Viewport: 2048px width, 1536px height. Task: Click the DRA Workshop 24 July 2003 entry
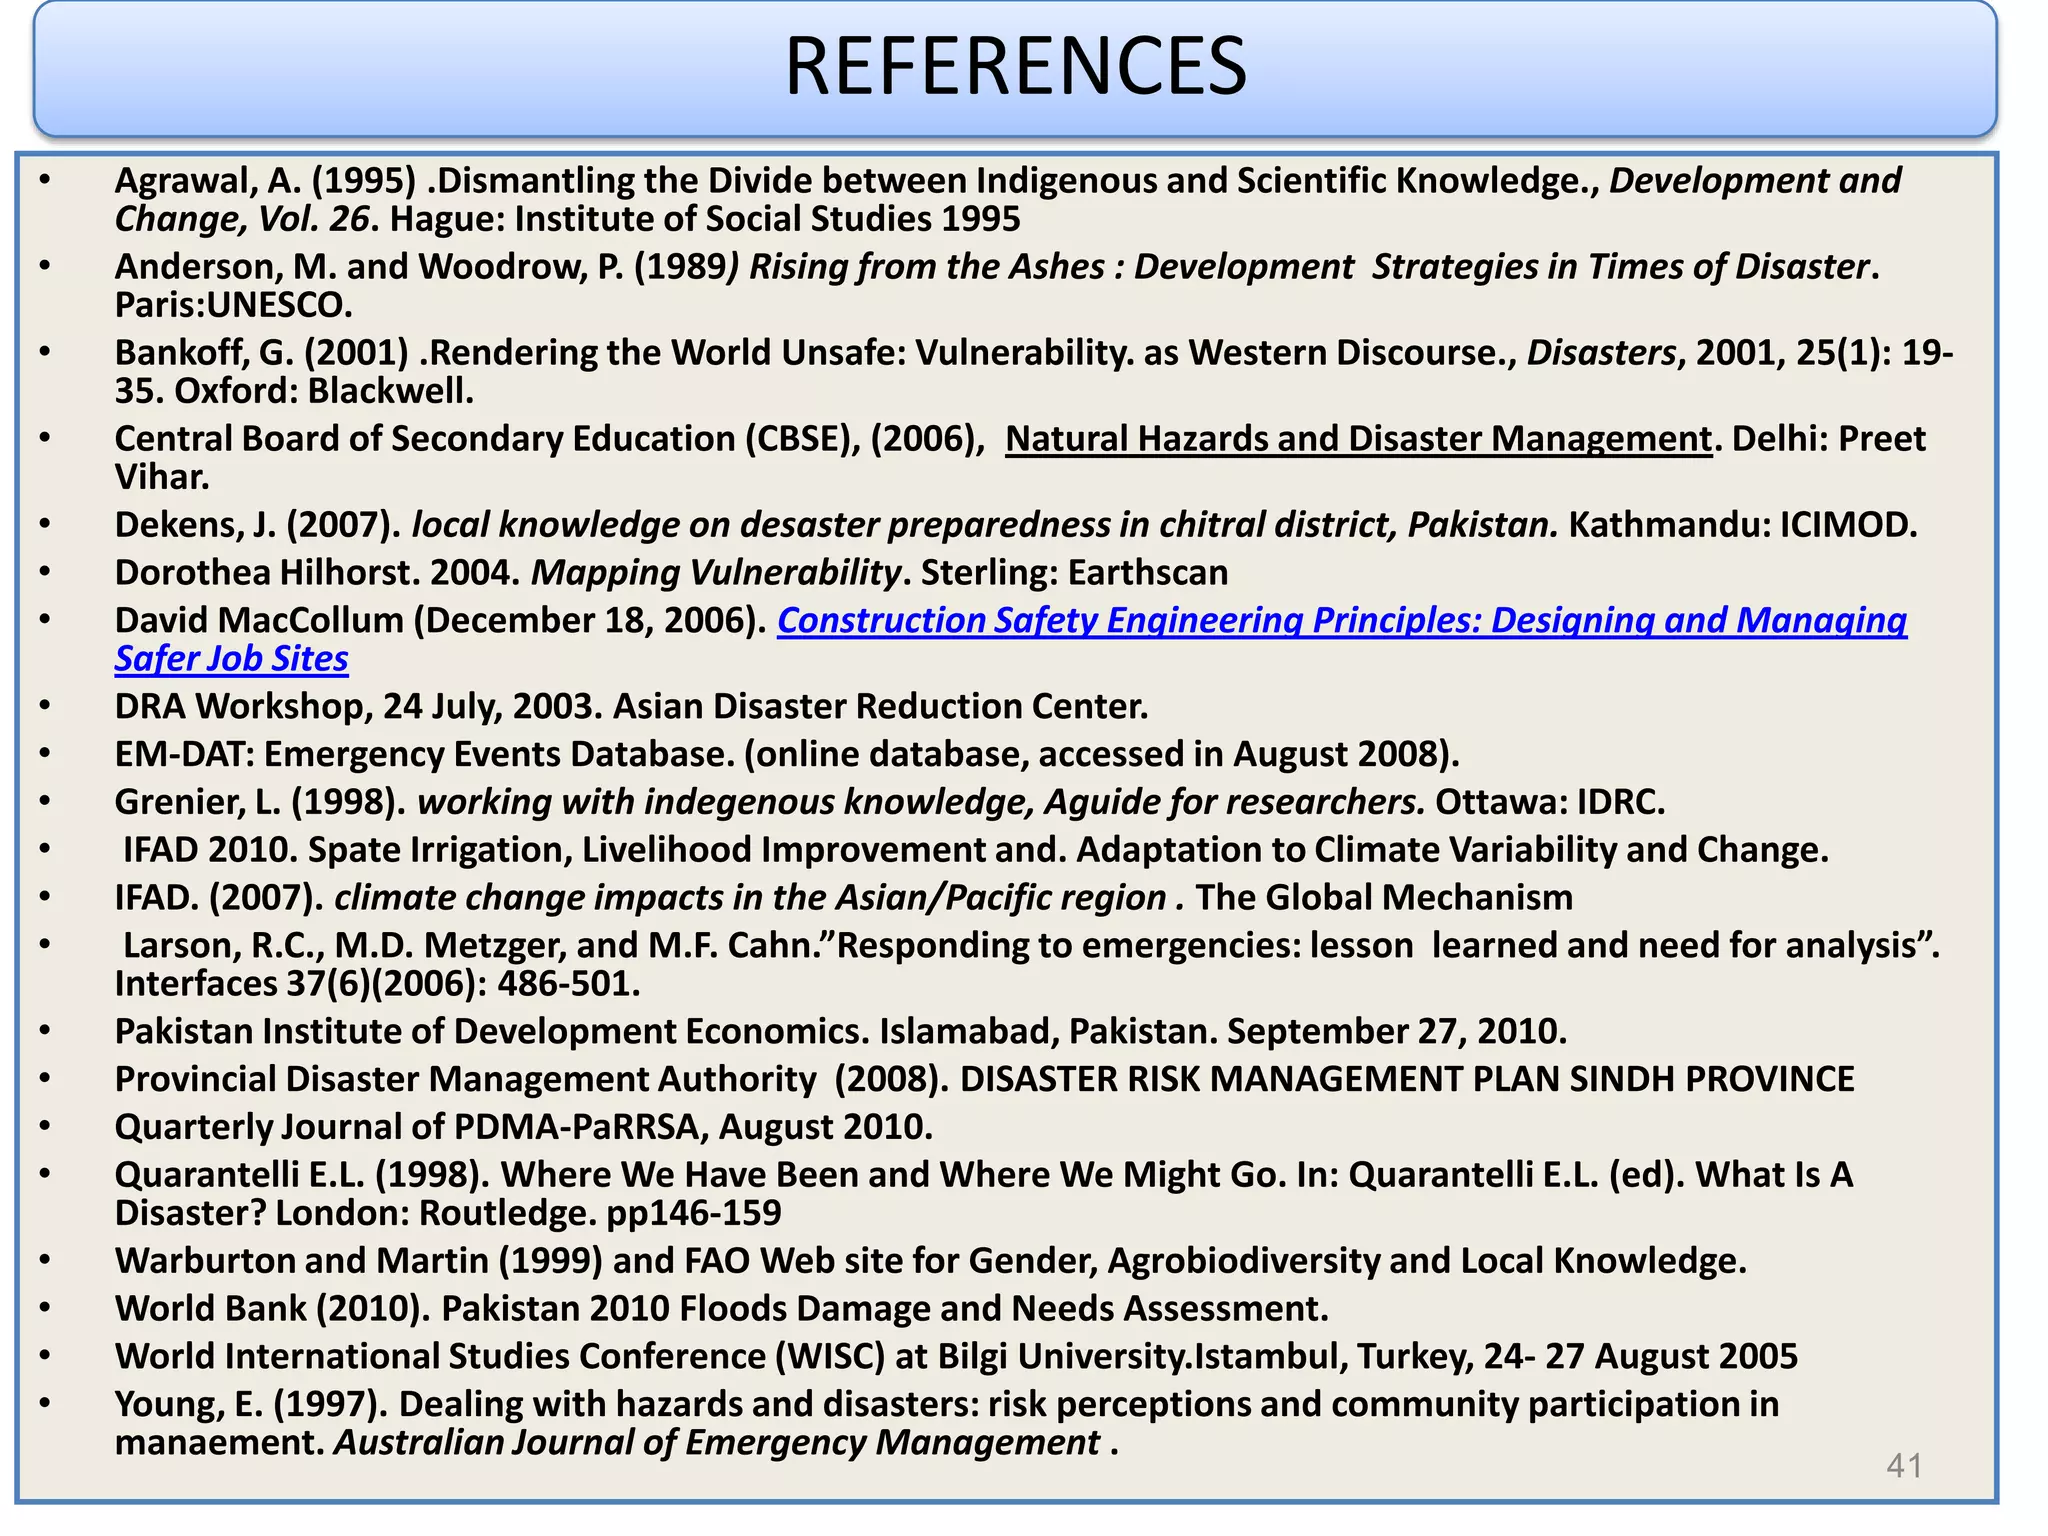(x=631, y=707)
